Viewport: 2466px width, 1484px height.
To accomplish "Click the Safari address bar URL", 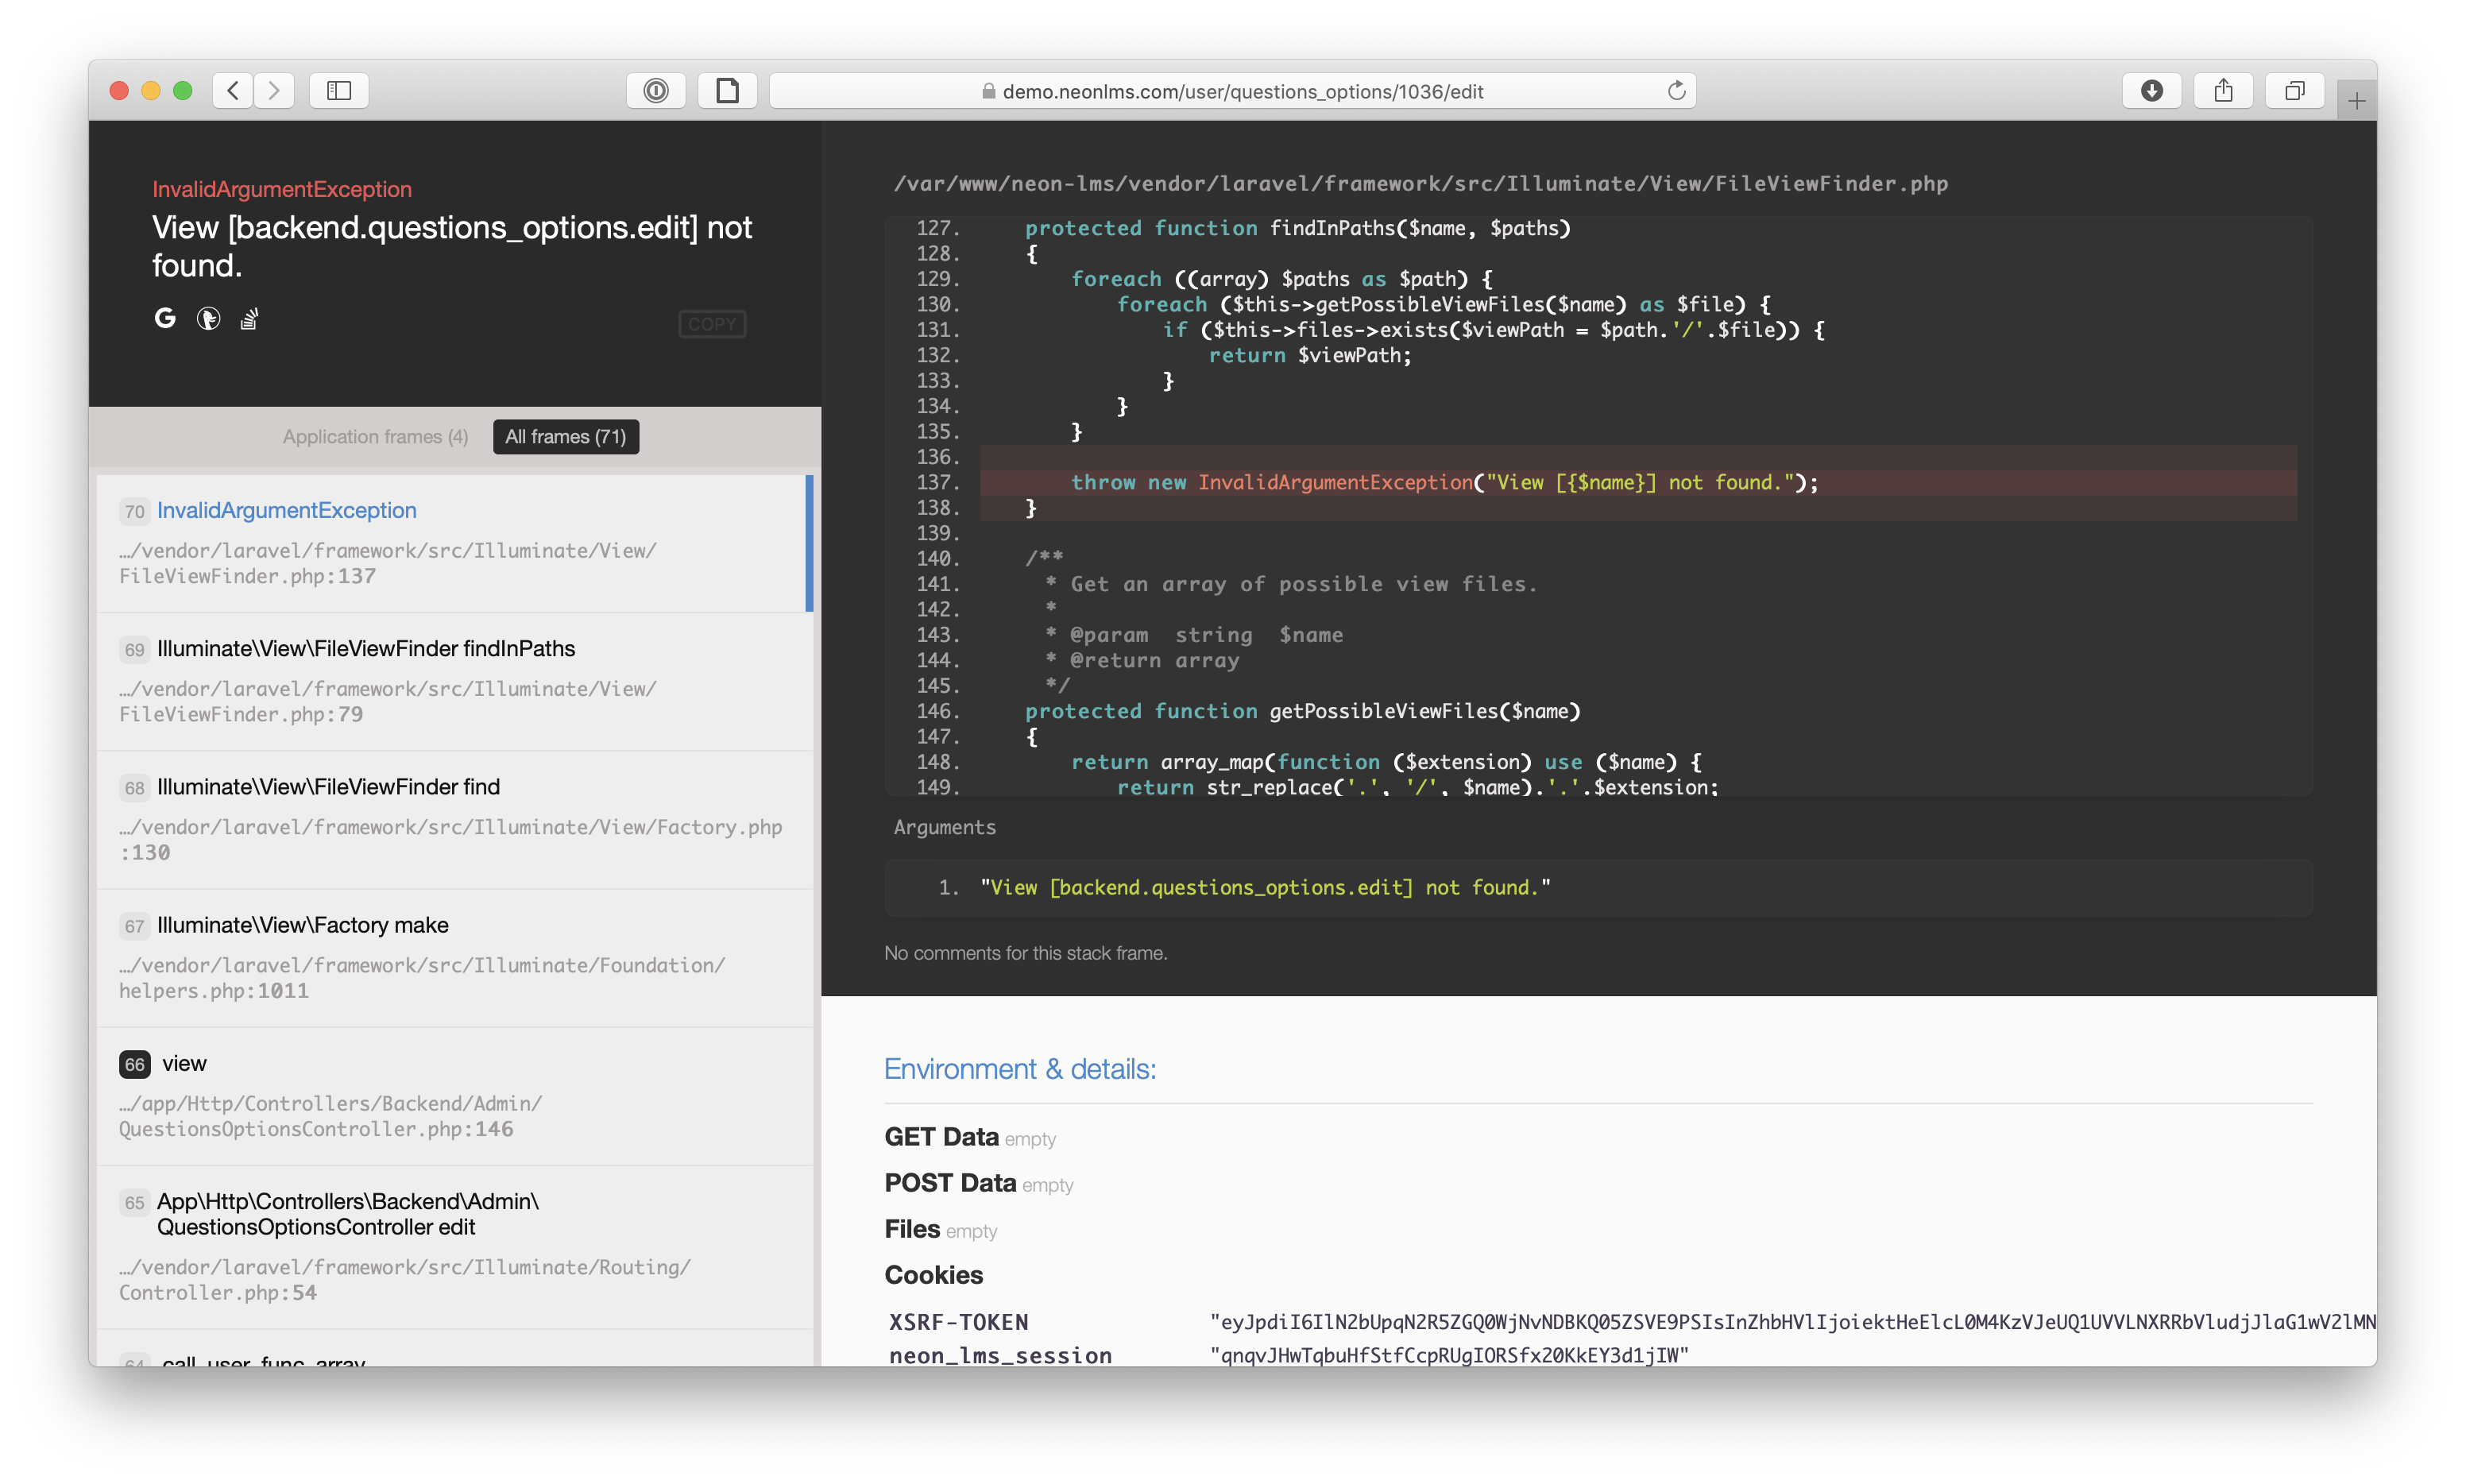I will [1242, 91].
